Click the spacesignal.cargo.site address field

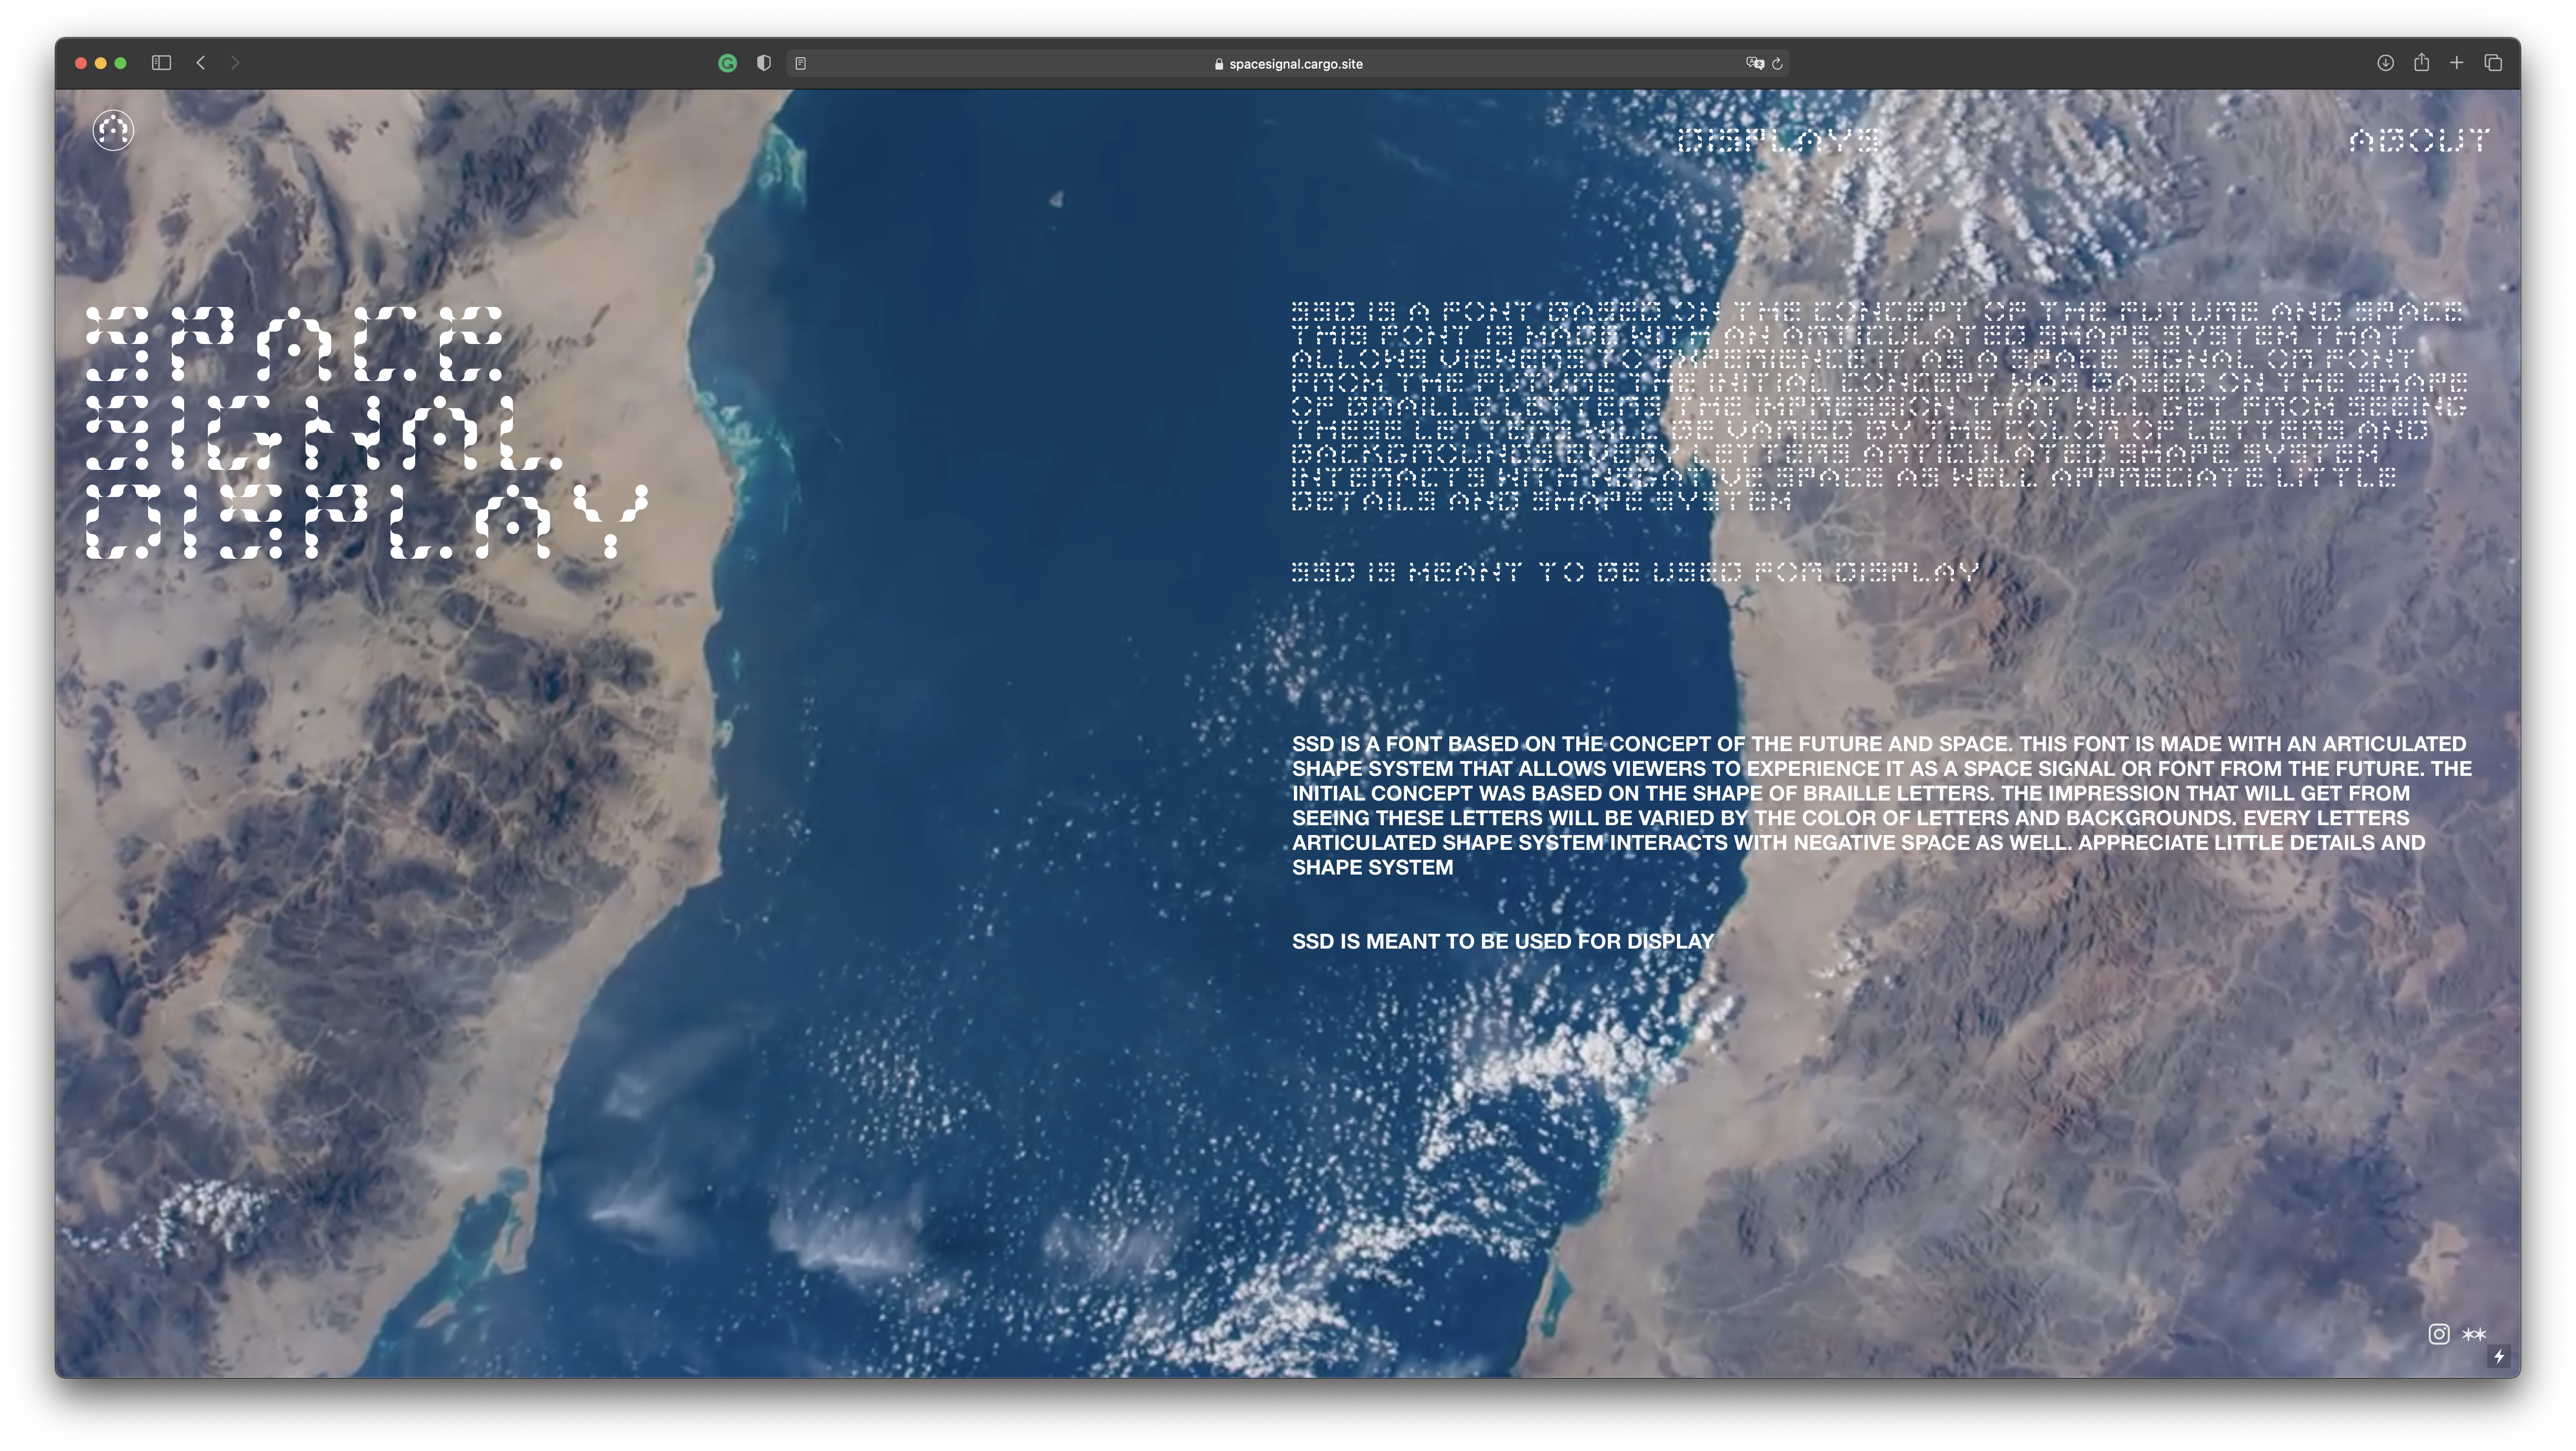1288,63
